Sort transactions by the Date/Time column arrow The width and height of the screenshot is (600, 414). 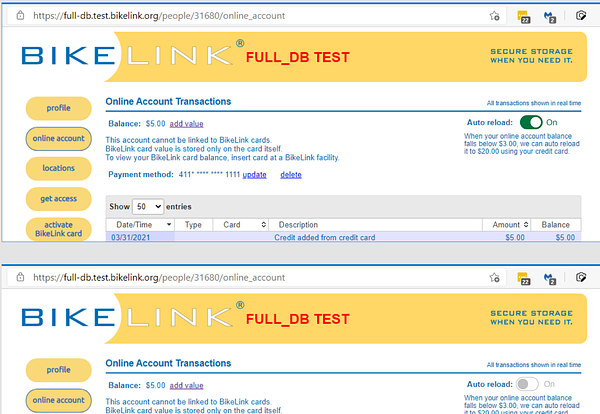(167, 225)
